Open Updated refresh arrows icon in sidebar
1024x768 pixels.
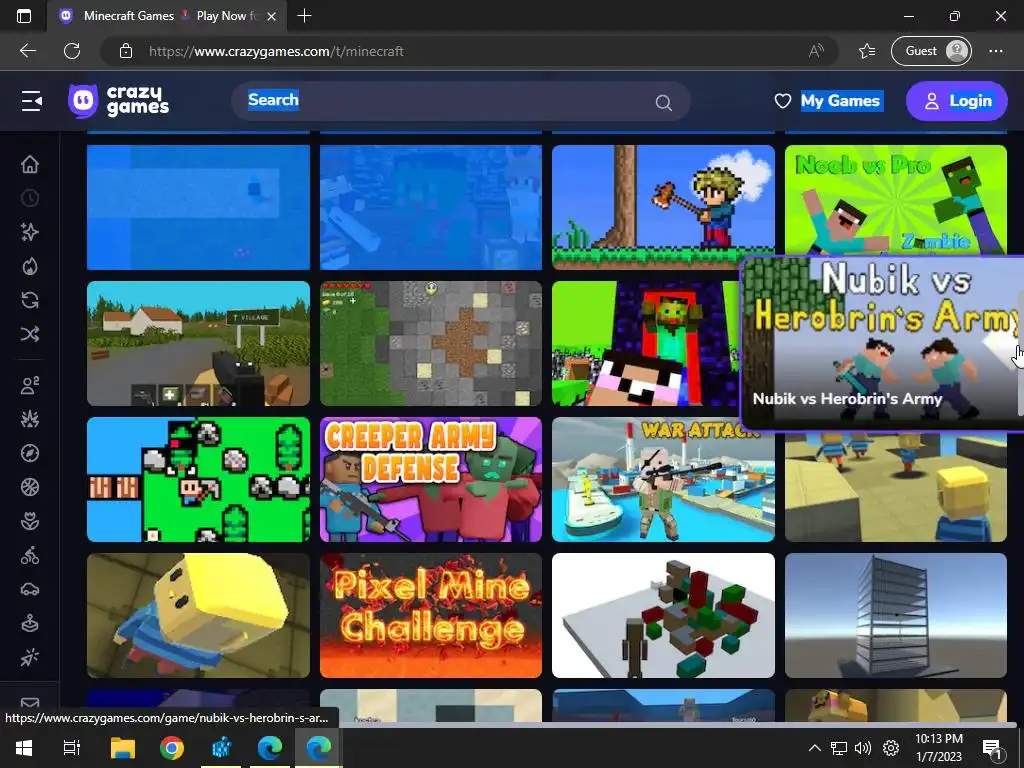pos(30,300)
